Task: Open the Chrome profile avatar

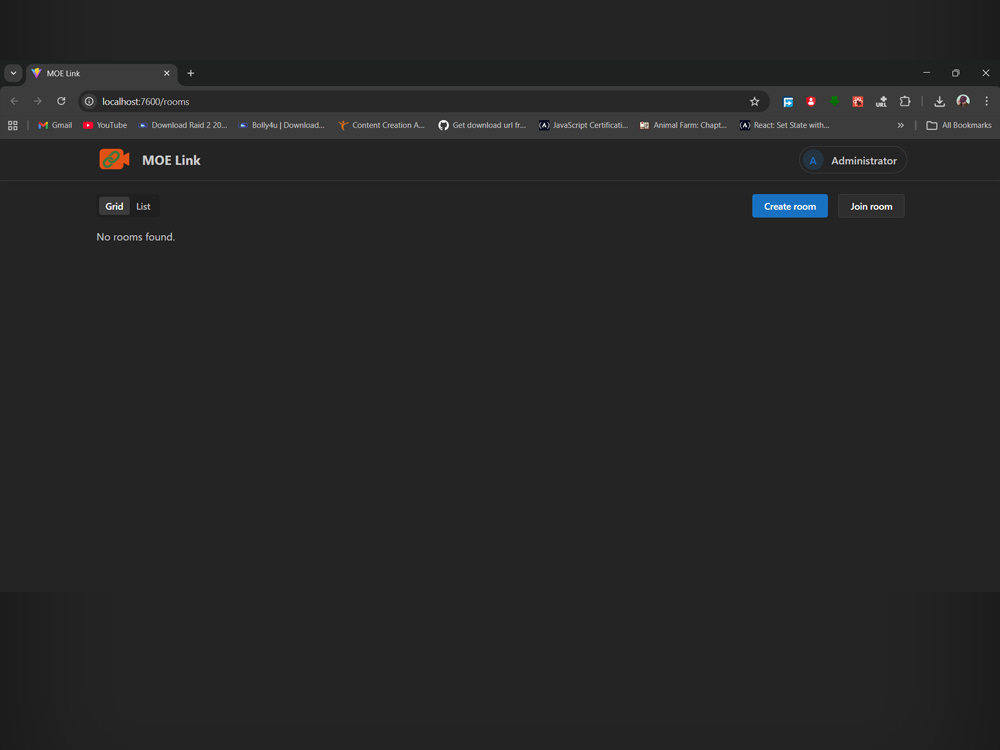Action: [x=963, y=101]
